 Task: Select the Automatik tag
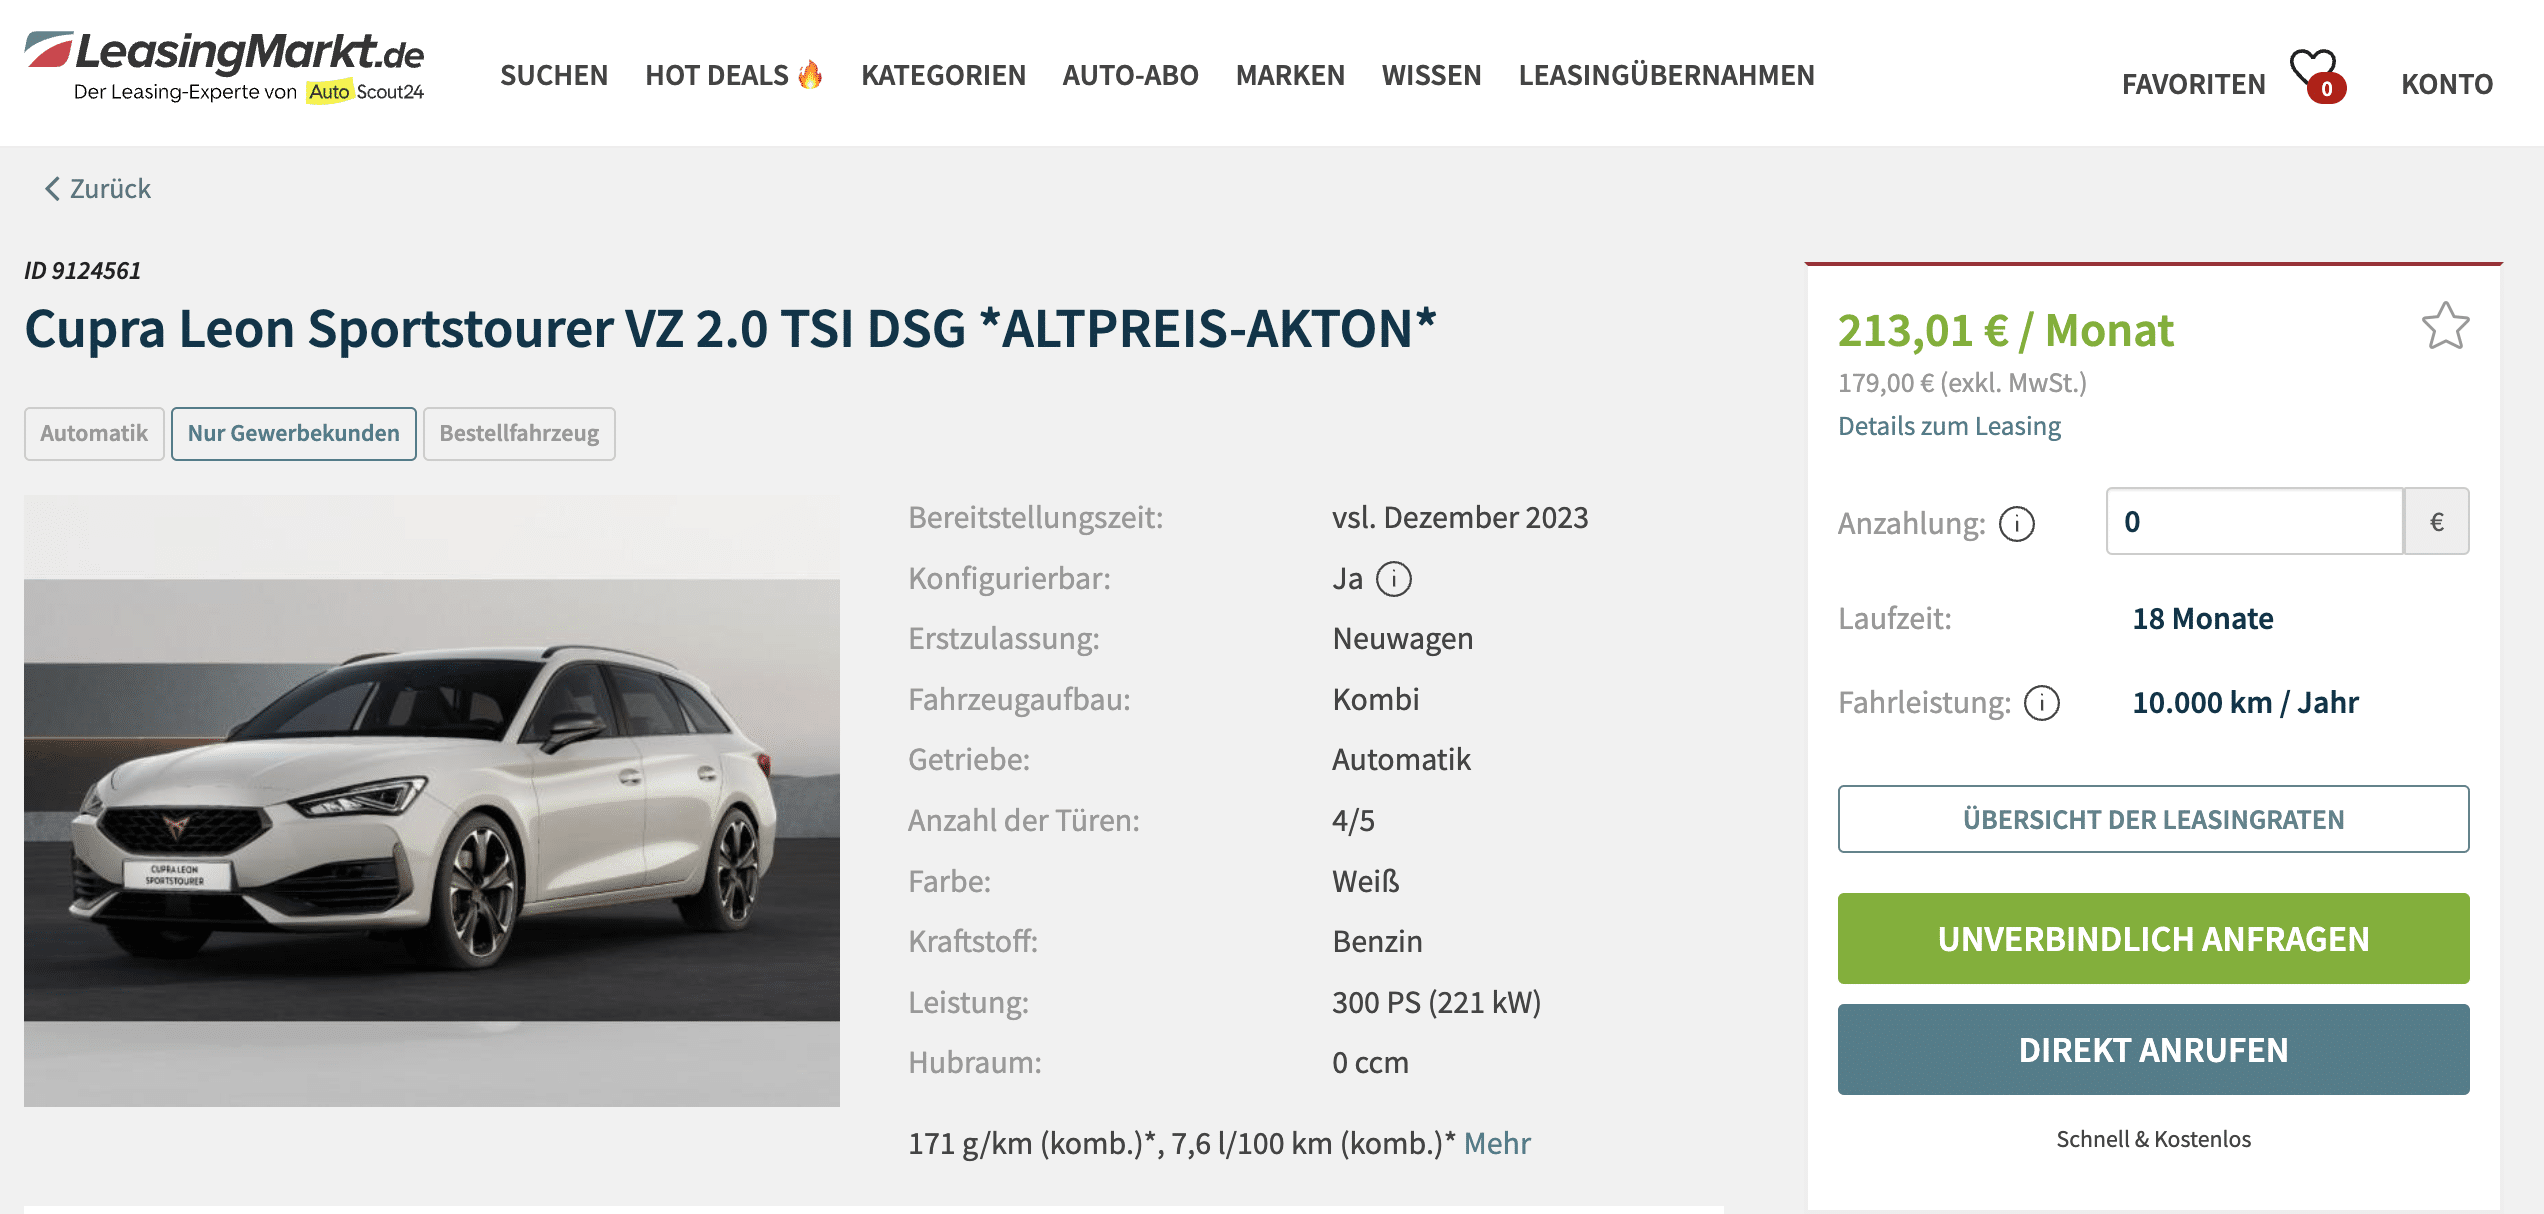click(x=94, y=433)
